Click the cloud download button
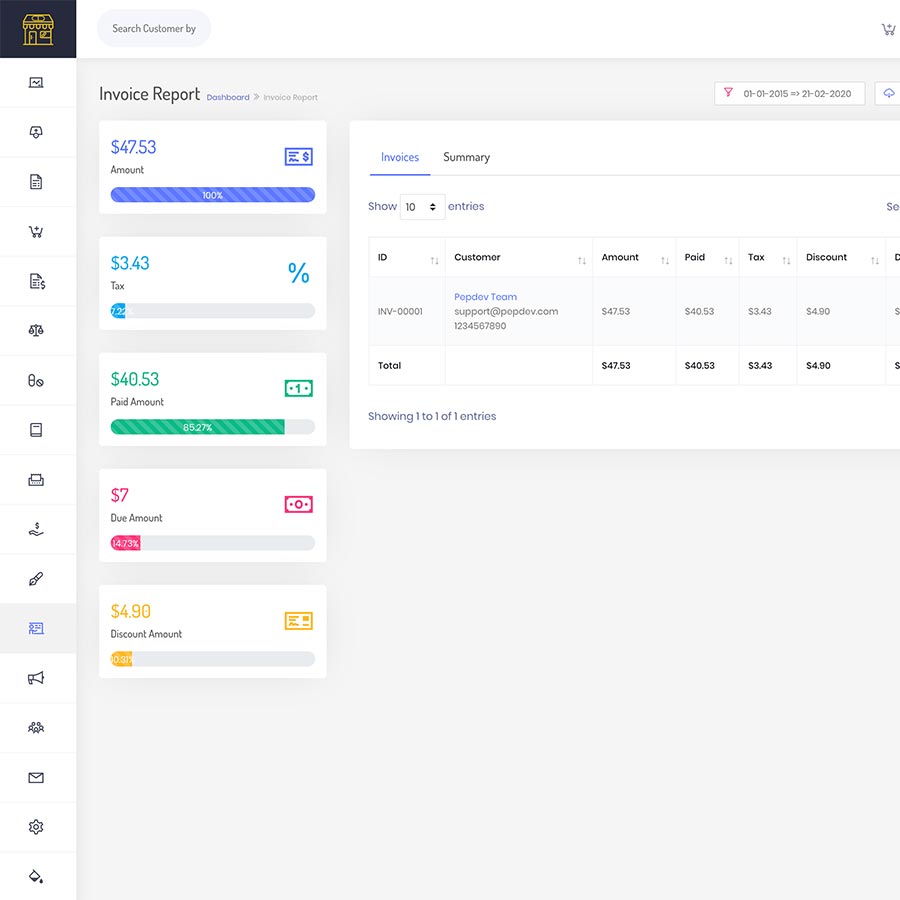 tap(888, 93)
